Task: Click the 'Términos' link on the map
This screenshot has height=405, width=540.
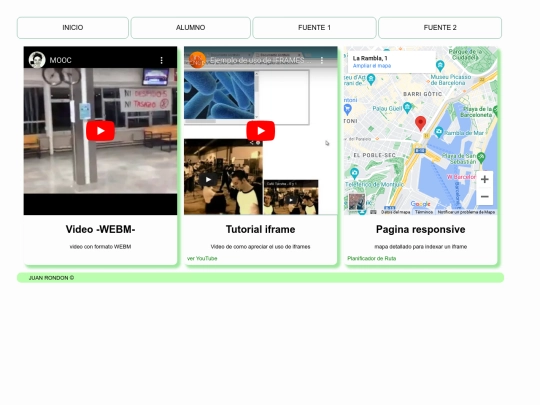Action: click(x=424, y=212)
